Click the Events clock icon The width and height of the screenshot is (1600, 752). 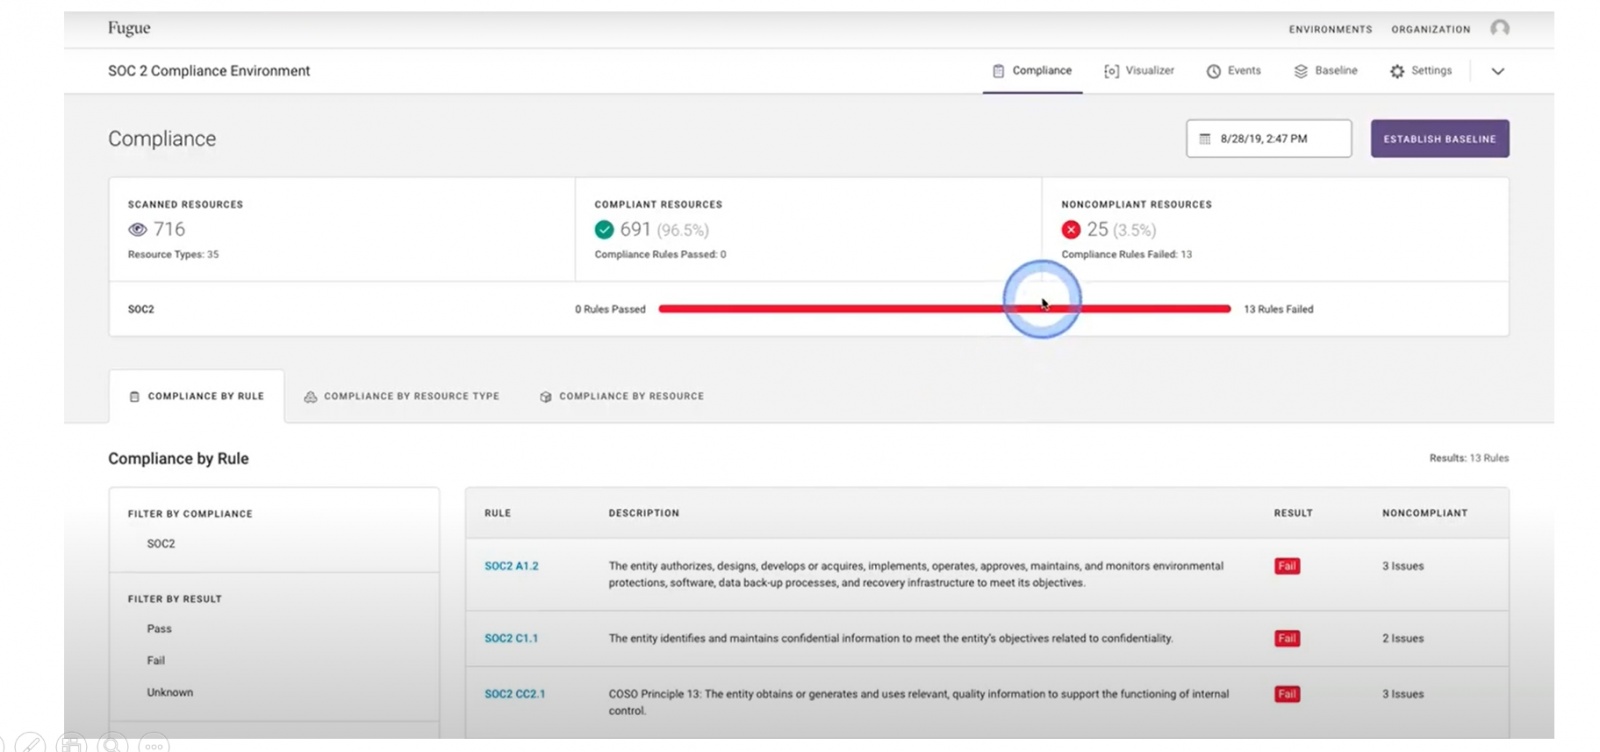pyautogui.click(x=1213, y=71)
